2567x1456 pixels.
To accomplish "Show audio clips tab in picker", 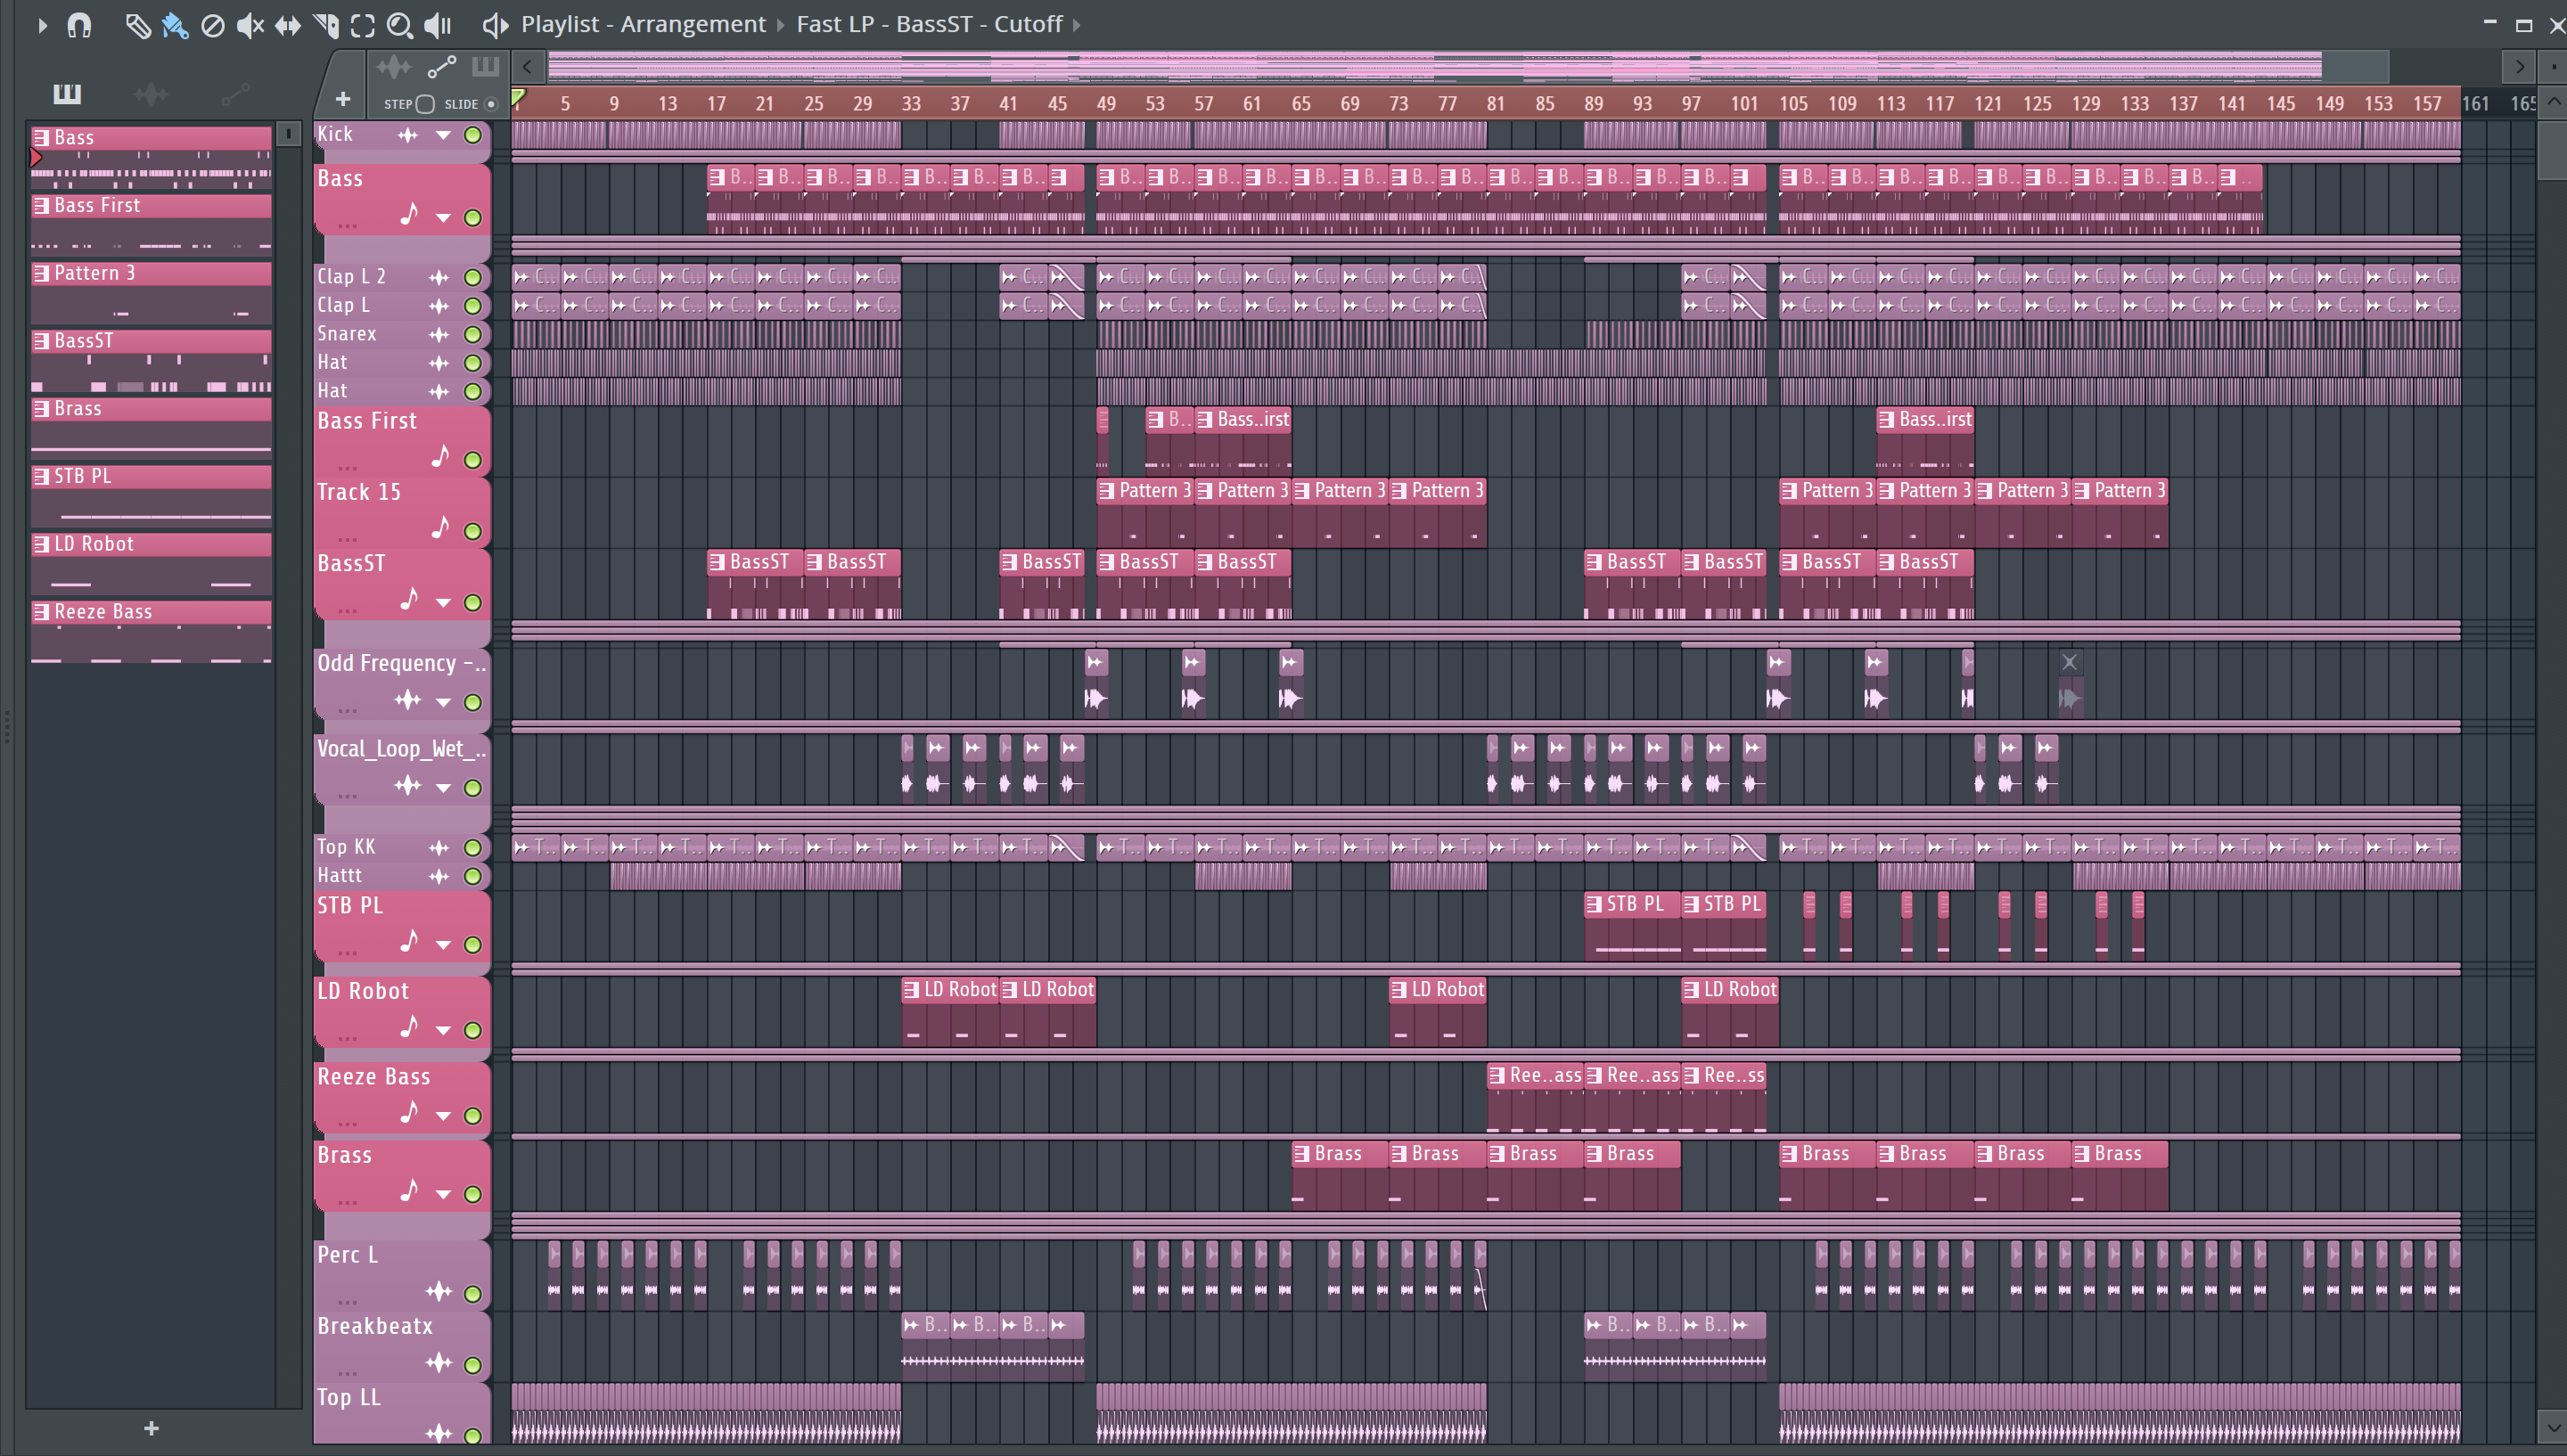I will coord(151,94).
